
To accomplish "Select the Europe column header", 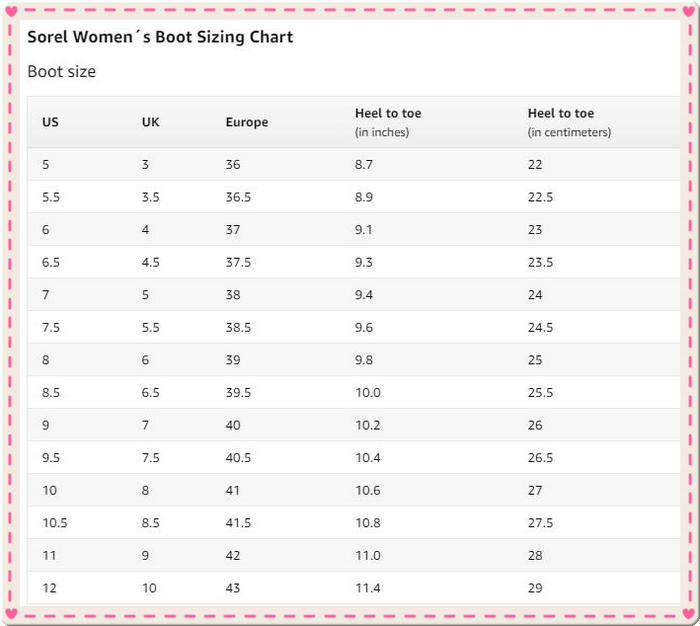I will click(247, 122).
